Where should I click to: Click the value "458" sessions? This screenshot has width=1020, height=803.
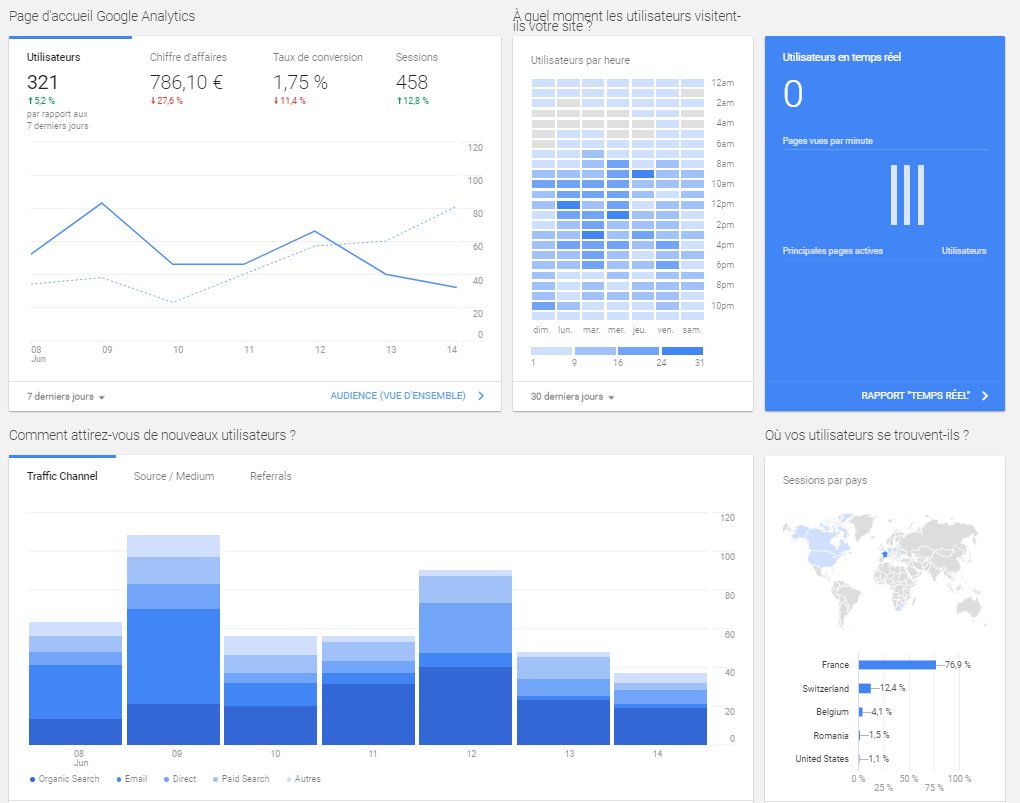(412, 82)
